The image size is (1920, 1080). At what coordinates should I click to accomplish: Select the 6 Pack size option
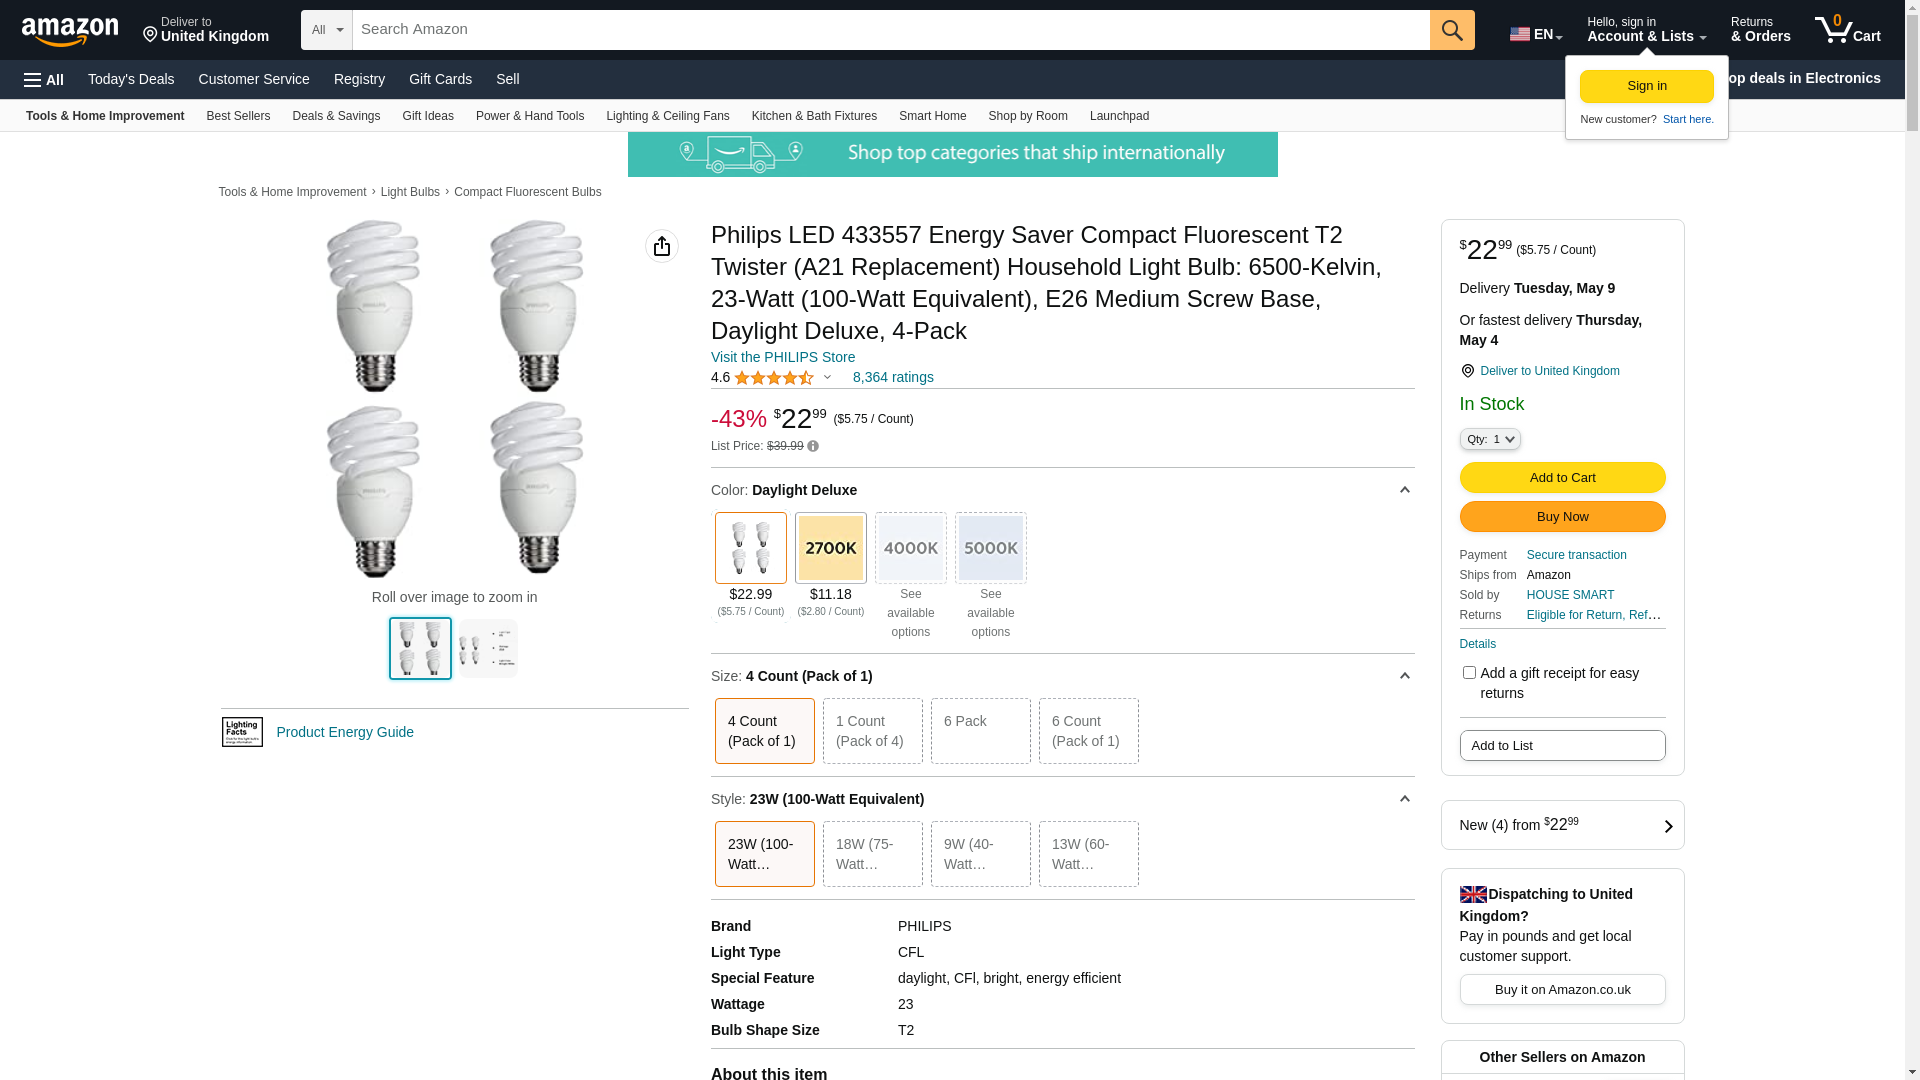[x=980, y=731]
